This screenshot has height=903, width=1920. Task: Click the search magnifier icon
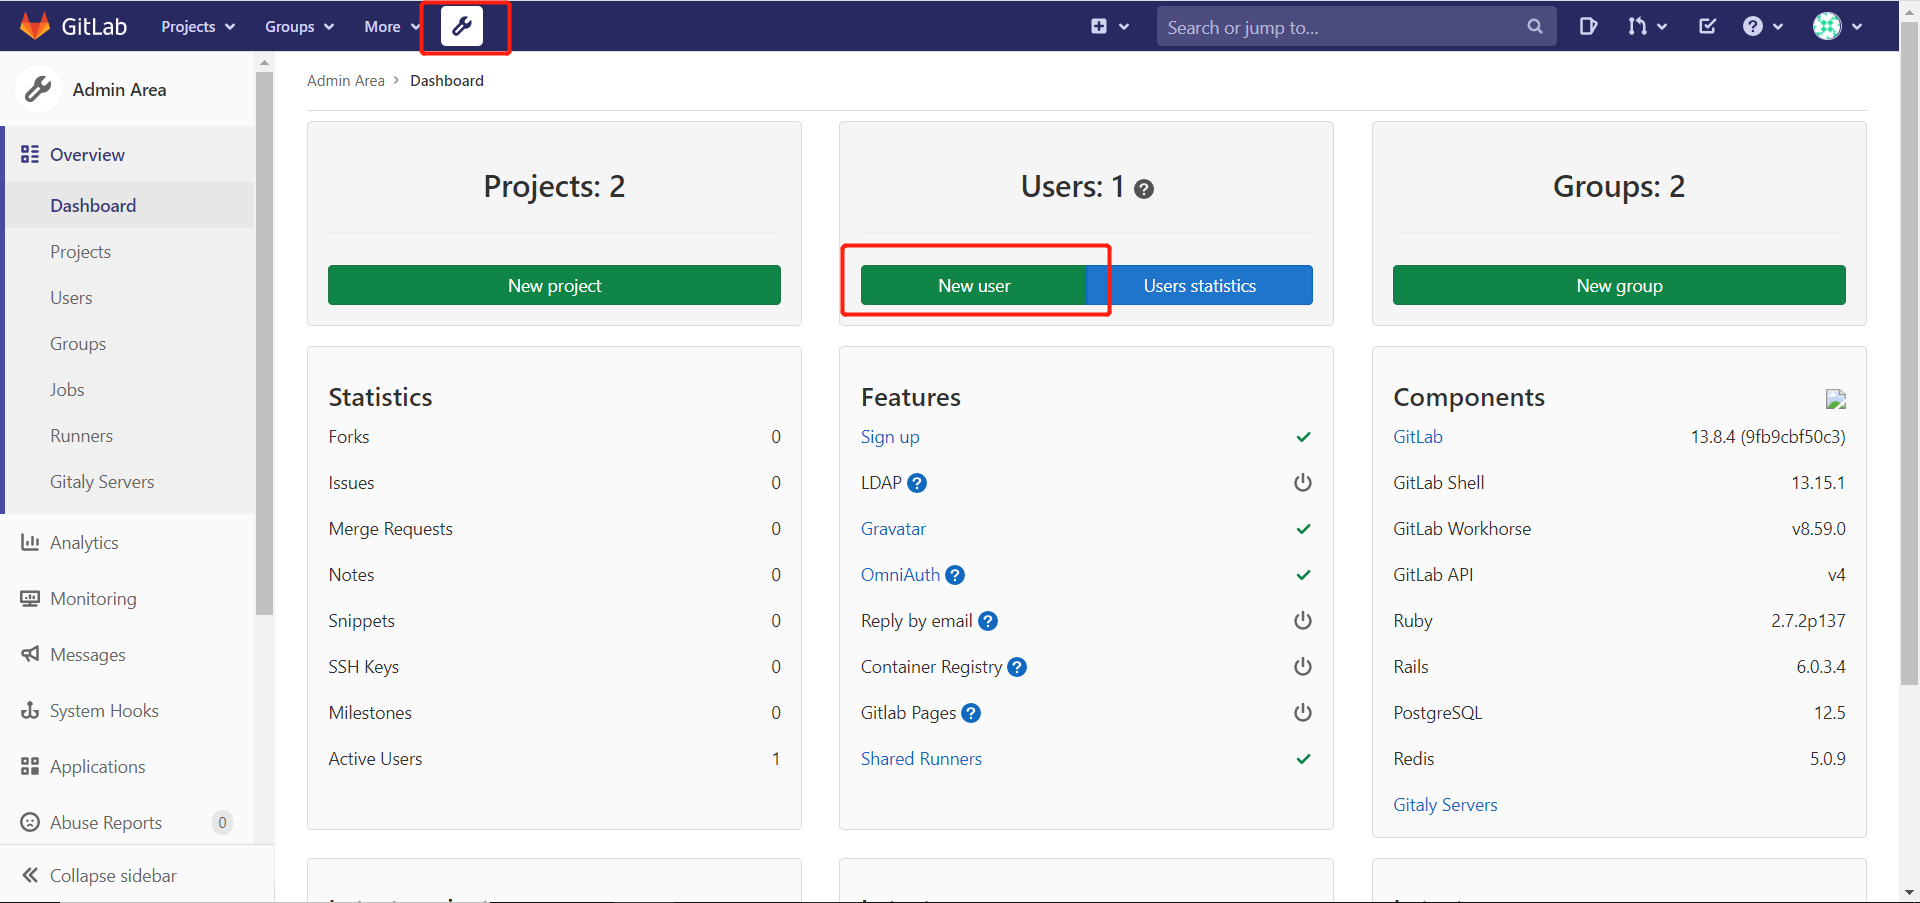pyautogui.click(x=1535, y=26)
